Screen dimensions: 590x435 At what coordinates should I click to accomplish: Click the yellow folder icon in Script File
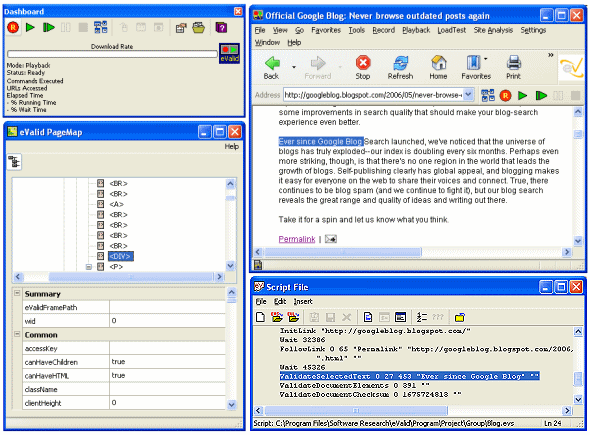459,318
